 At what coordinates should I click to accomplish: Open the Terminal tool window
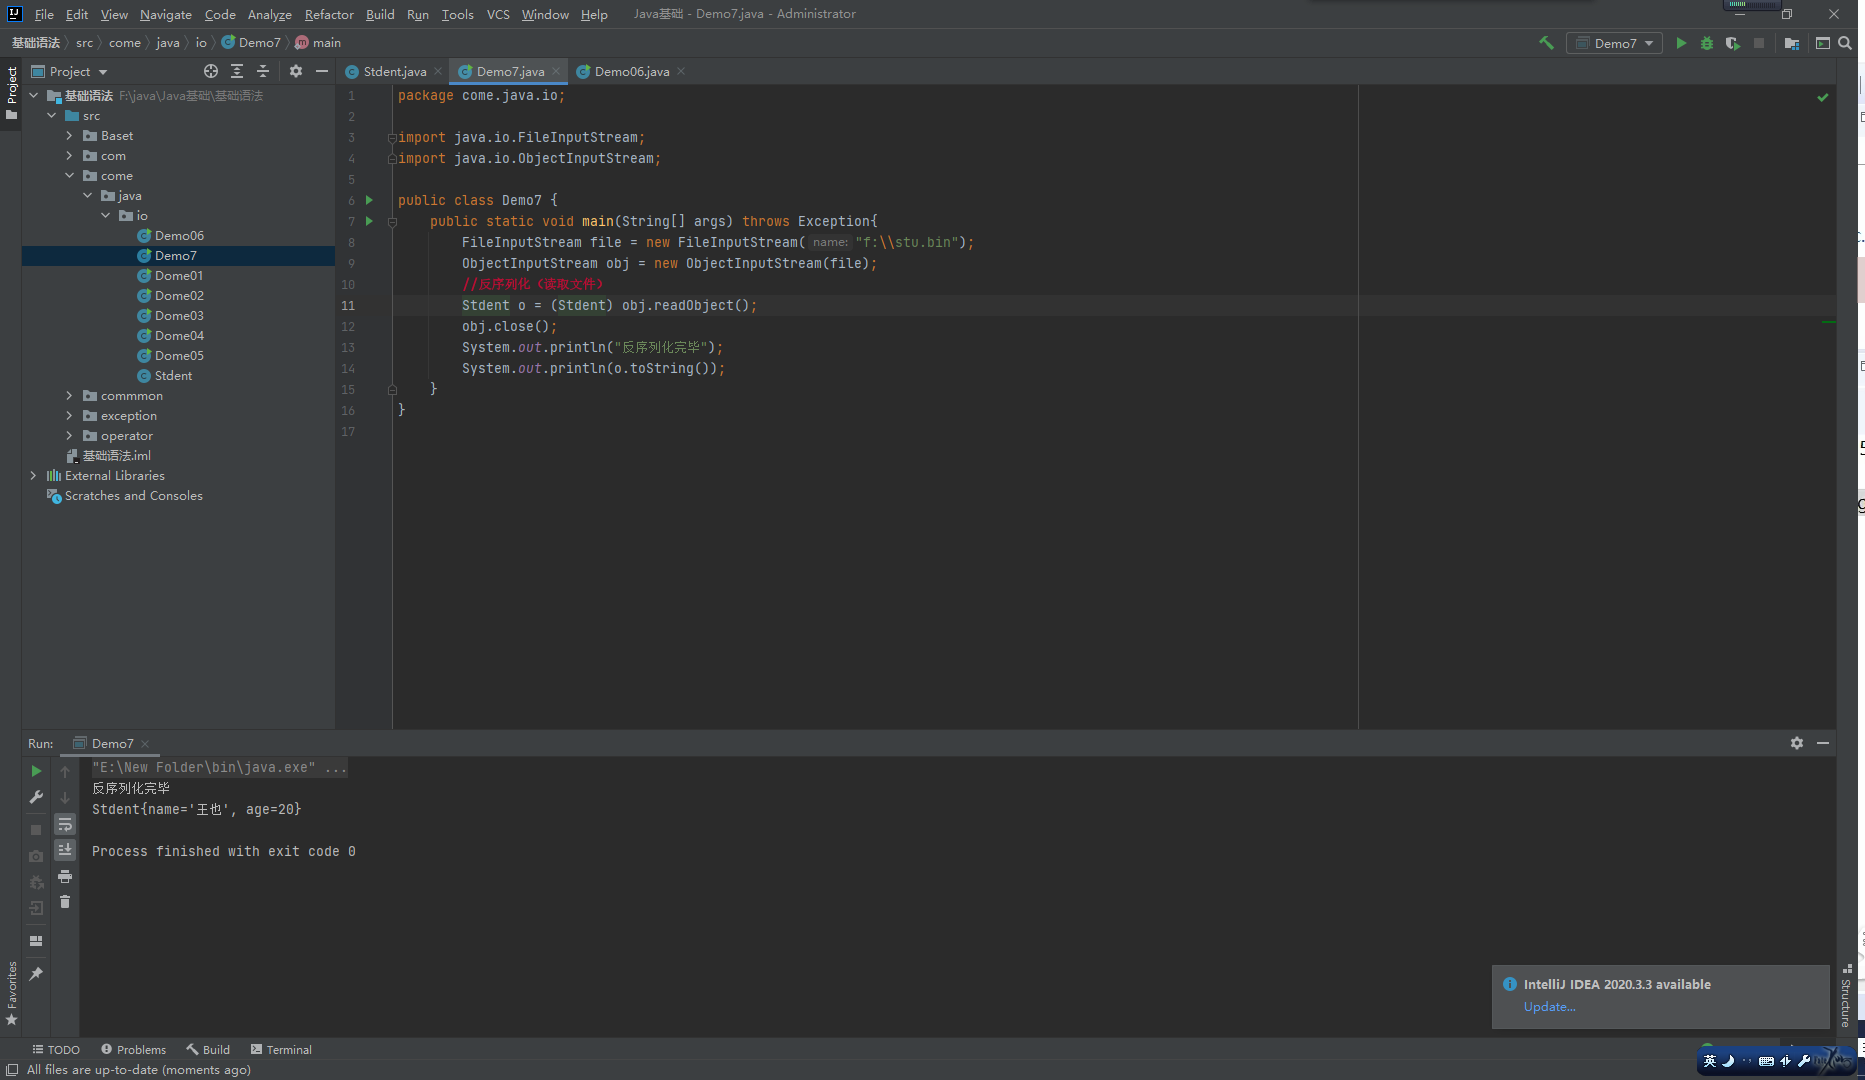(281, 1049)
